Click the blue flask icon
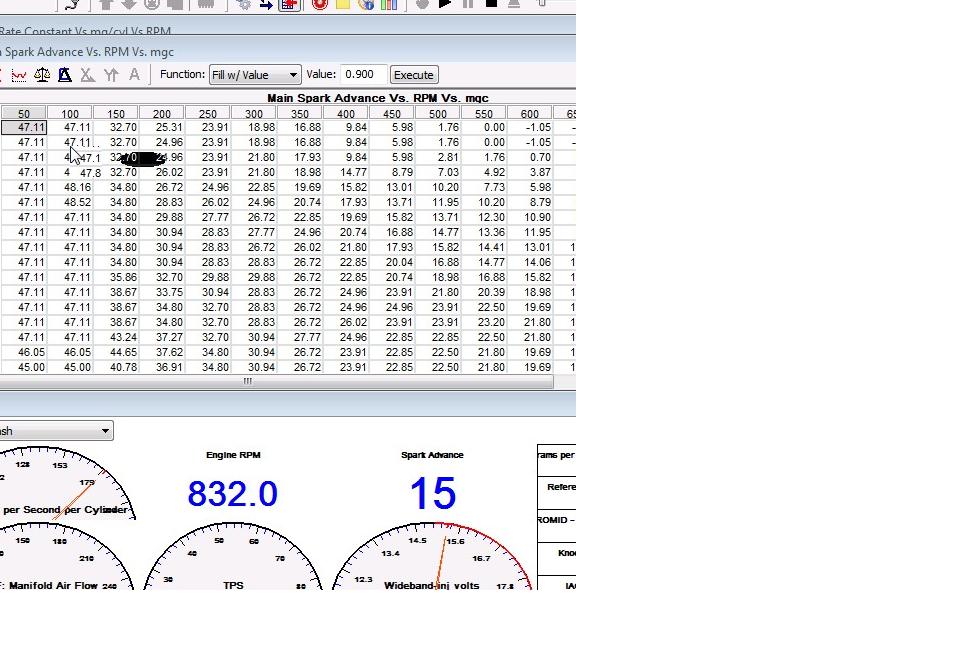 click(x=64, y=75)
